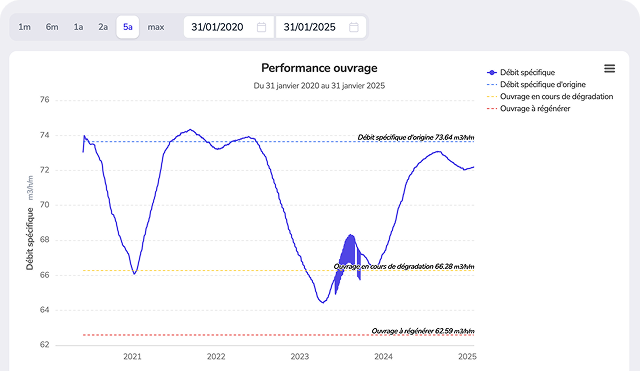This screenshot has width=640, height=371.
Task: Select the 1a time range
Action: coord(78,27)
